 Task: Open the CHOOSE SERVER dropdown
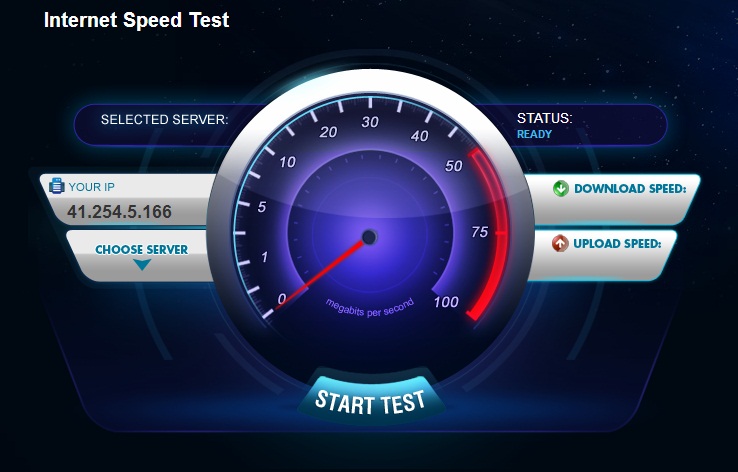point(141,256)
